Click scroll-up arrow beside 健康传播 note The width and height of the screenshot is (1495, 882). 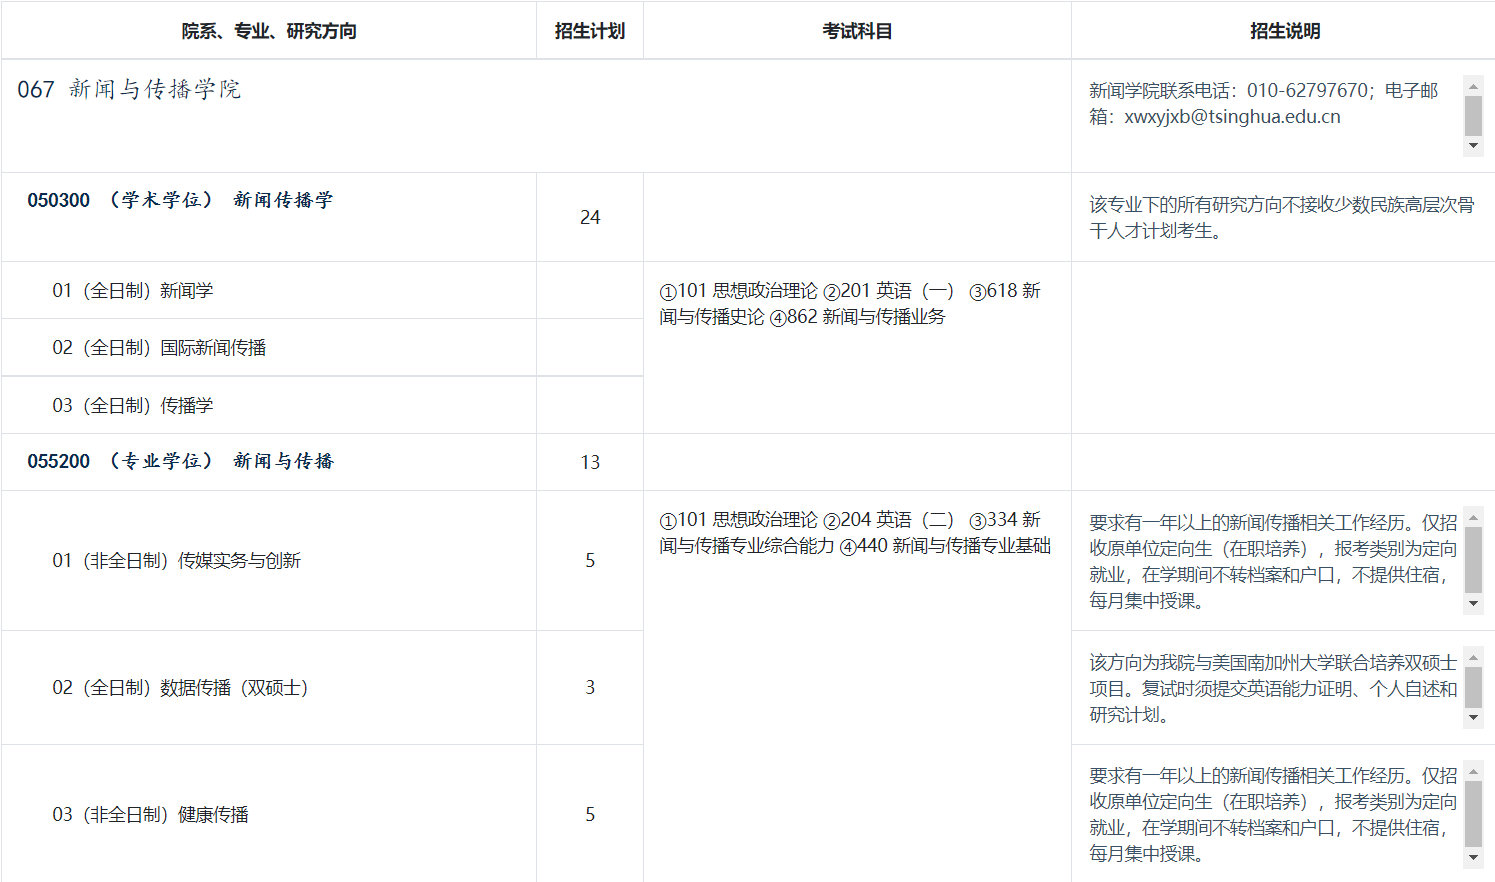[x=1473, y=771]
